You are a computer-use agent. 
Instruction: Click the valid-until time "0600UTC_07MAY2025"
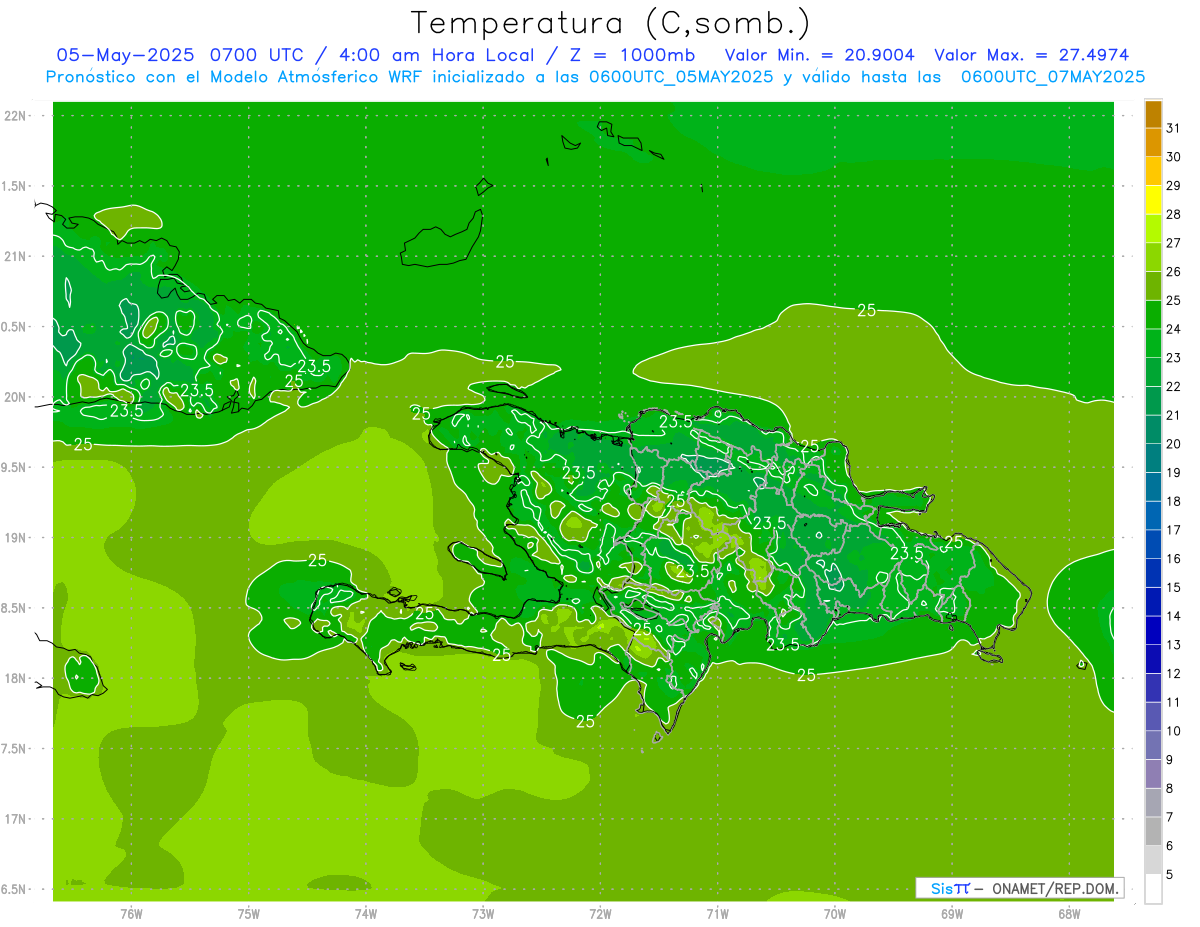pyautogui.click(x=1053, y=76)
